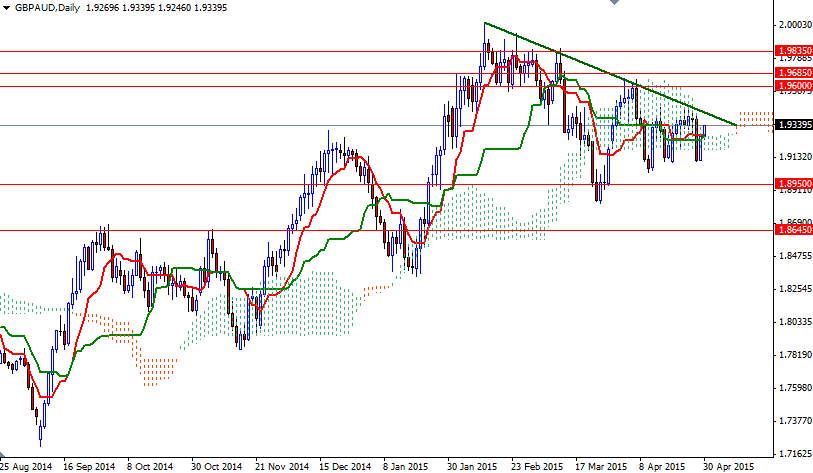Click the 1.71625 price axis value
The height and width of the screenshot is (473, 813).
pyautogui.click(x=795, y=454)
